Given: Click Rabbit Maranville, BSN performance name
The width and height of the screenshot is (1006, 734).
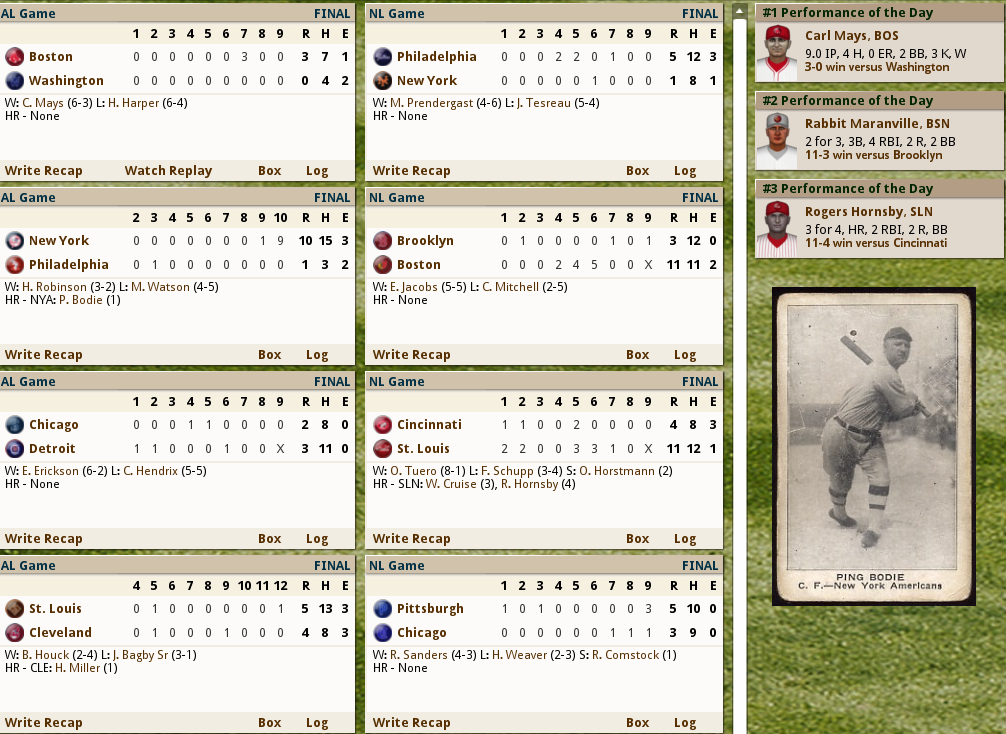Looking at the screenshot, I should 877,124.
